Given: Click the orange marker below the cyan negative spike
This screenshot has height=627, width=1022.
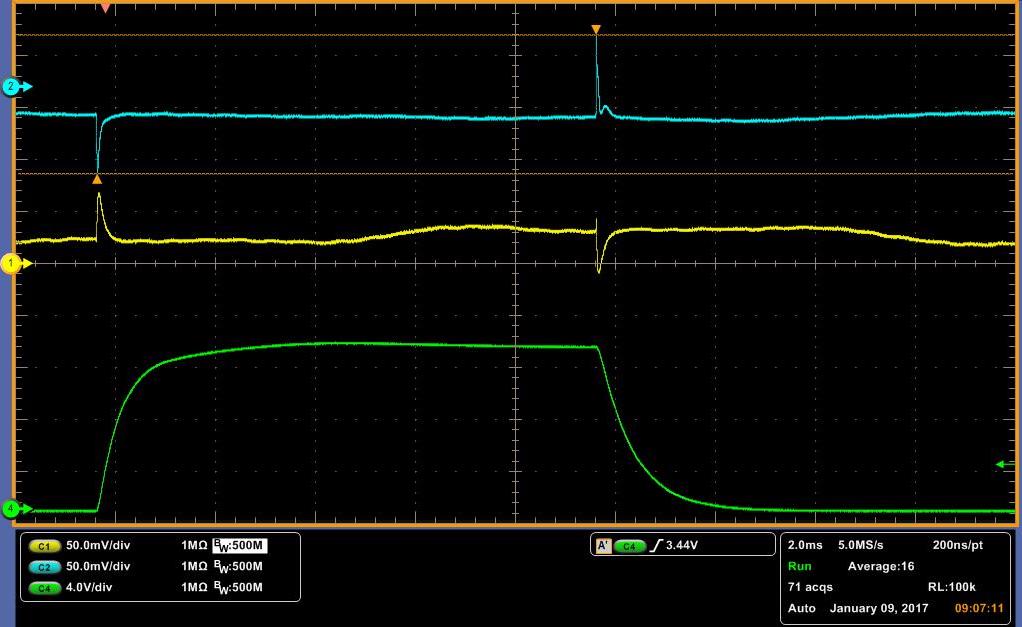Looking at the screenshot, I should (x=97, y=179).
